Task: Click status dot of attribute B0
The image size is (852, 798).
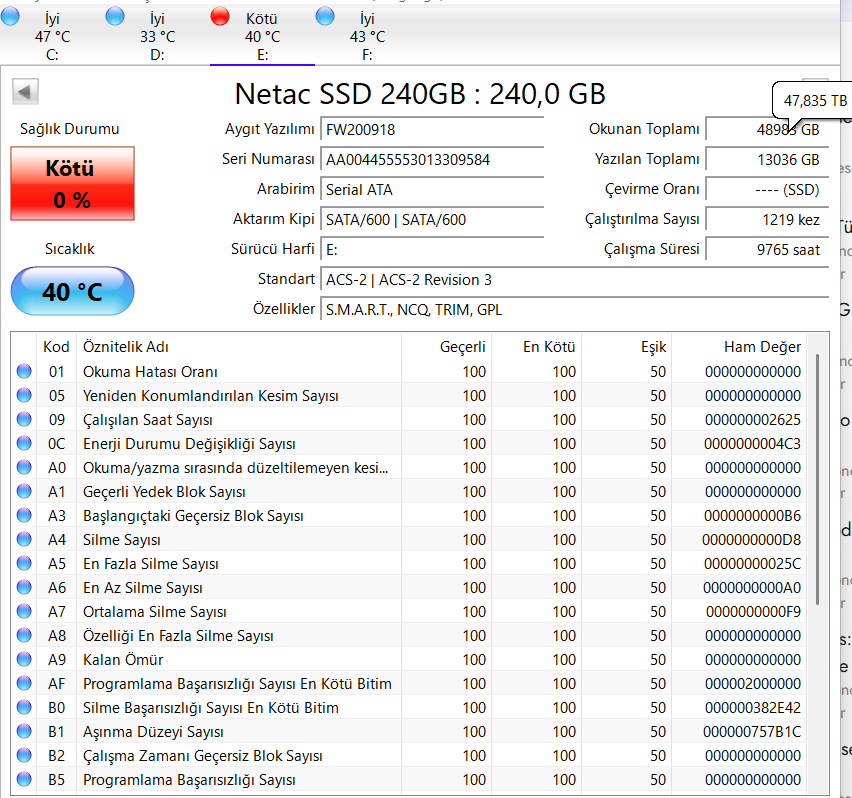Action: click(24, 707)
